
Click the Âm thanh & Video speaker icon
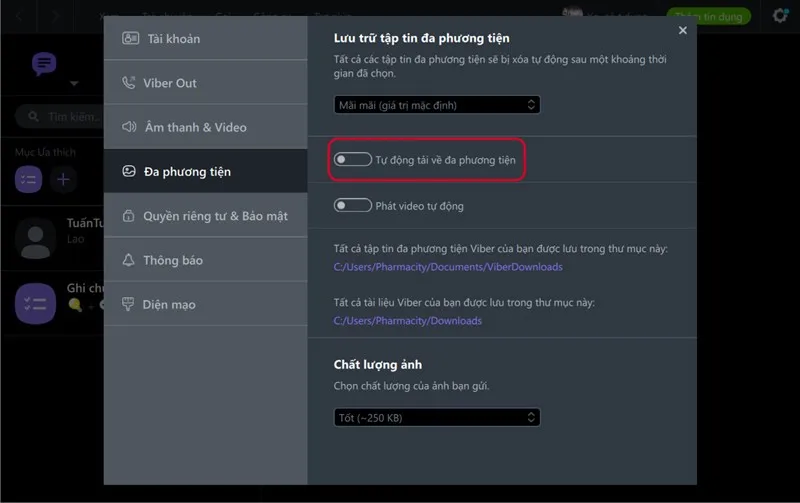pos(129,127)
